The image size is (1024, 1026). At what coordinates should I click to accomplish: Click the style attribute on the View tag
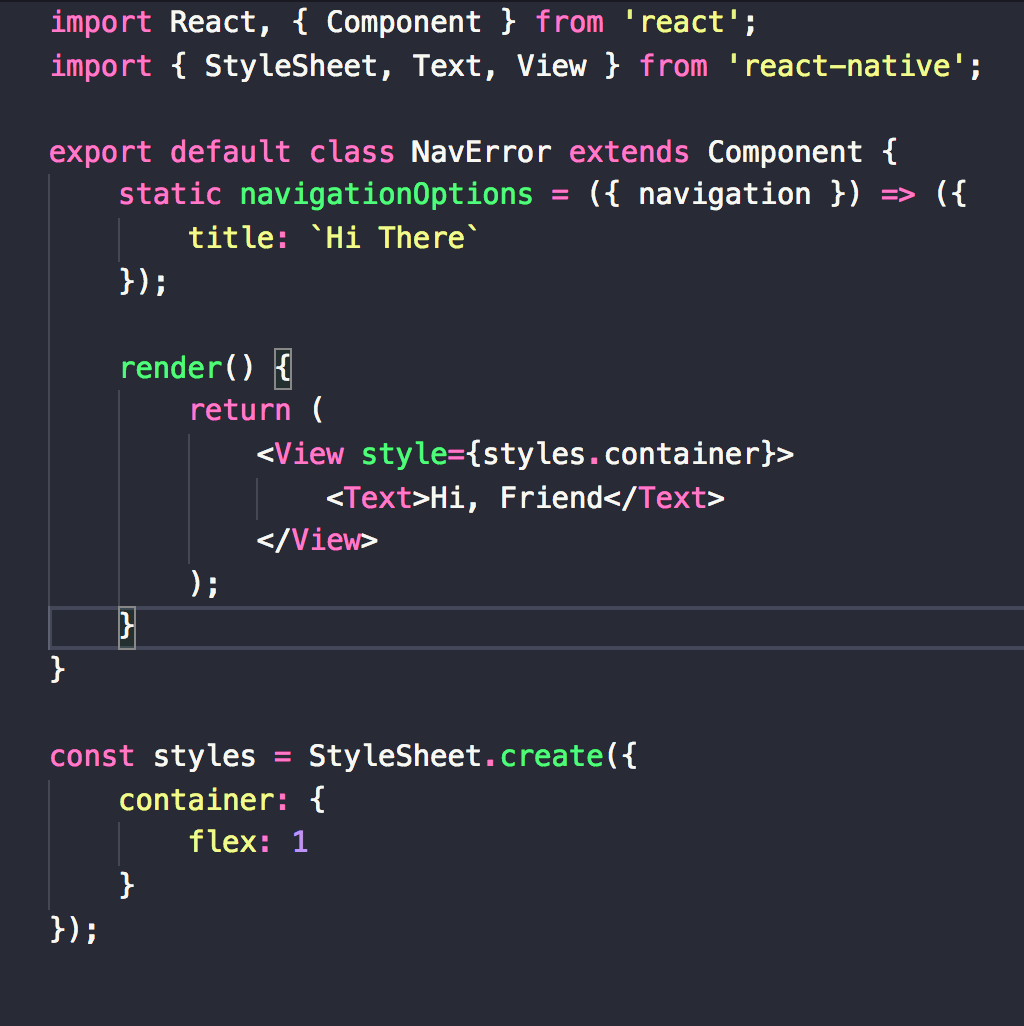point(404,455)
